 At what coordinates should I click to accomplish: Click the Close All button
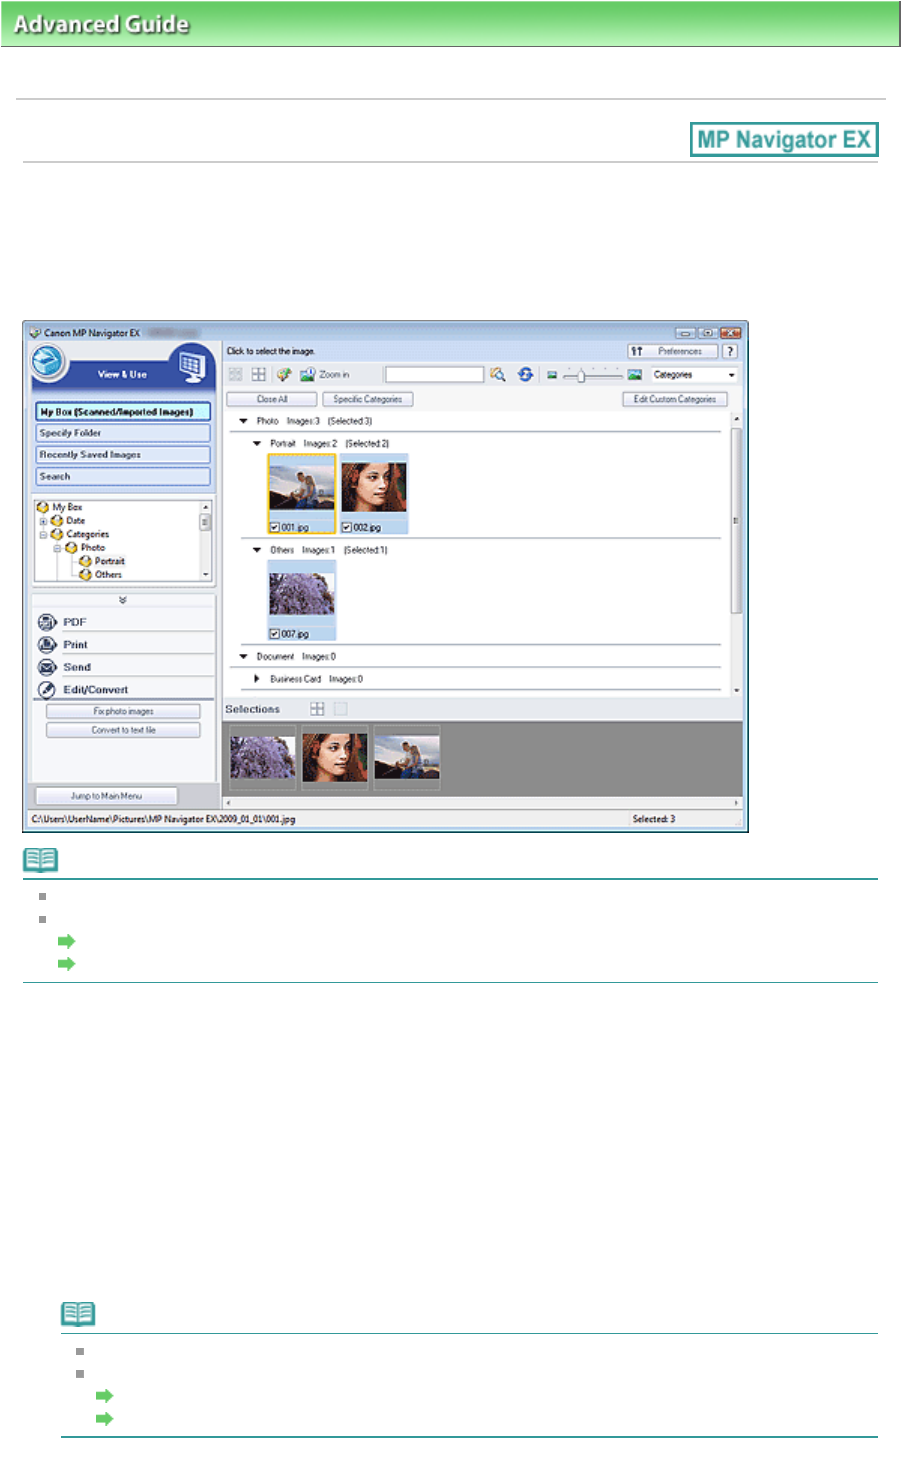click(271, 399)
